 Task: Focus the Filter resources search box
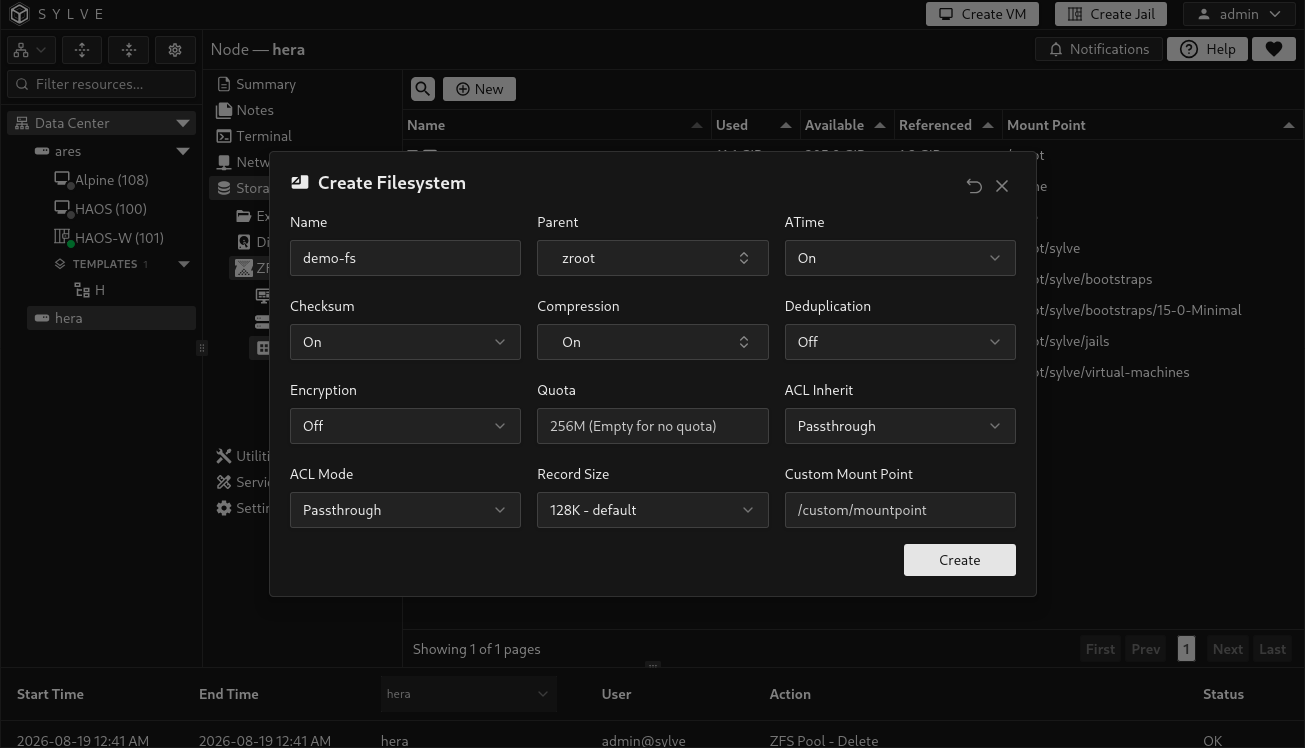tap(101, 84)
